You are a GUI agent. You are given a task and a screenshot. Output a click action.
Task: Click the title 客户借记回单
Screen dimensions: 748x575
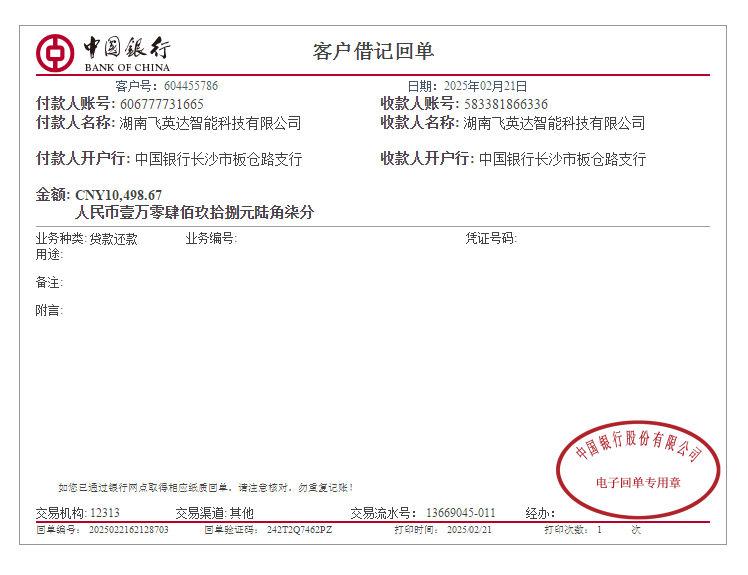[373, 52]
